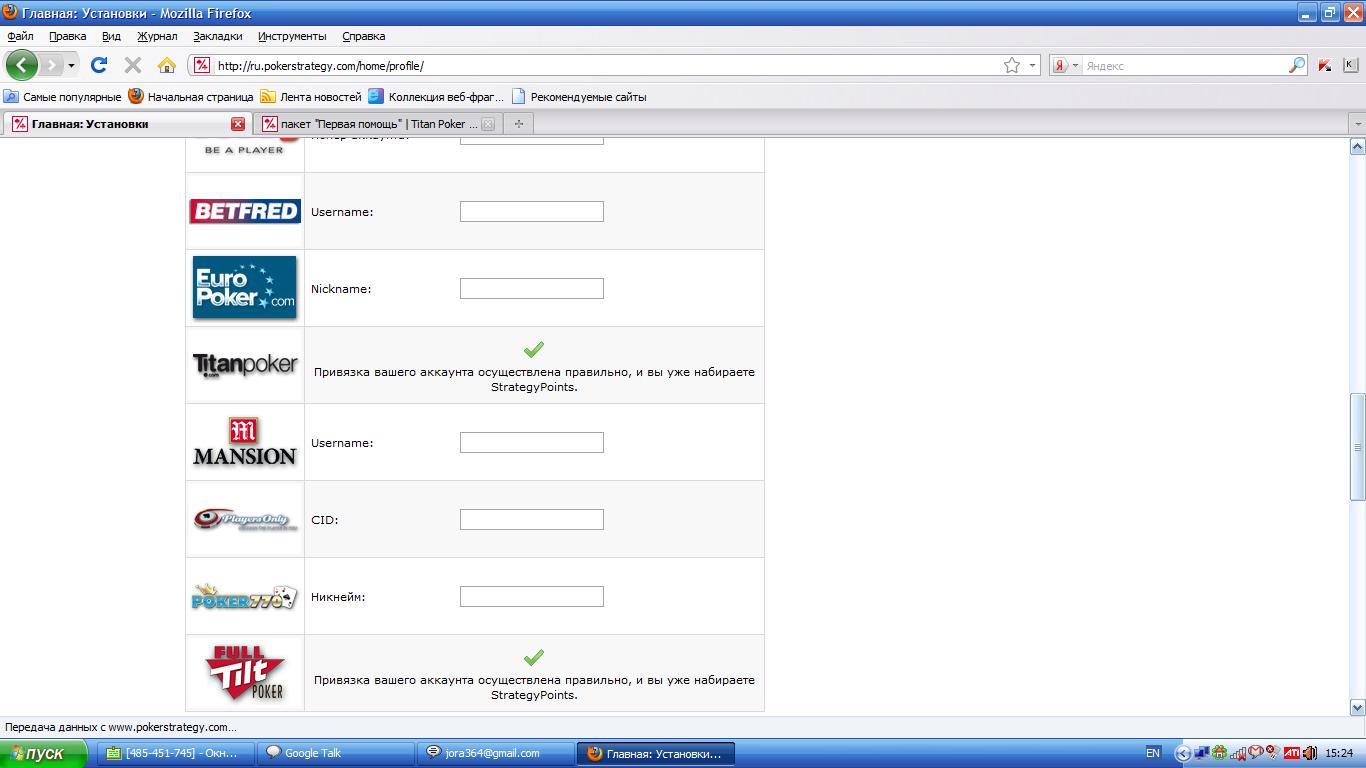This screenshot has height=768, width=1366.
Task: Click the Kaspersky virtual keyboard button
Action: point(1350,65)
